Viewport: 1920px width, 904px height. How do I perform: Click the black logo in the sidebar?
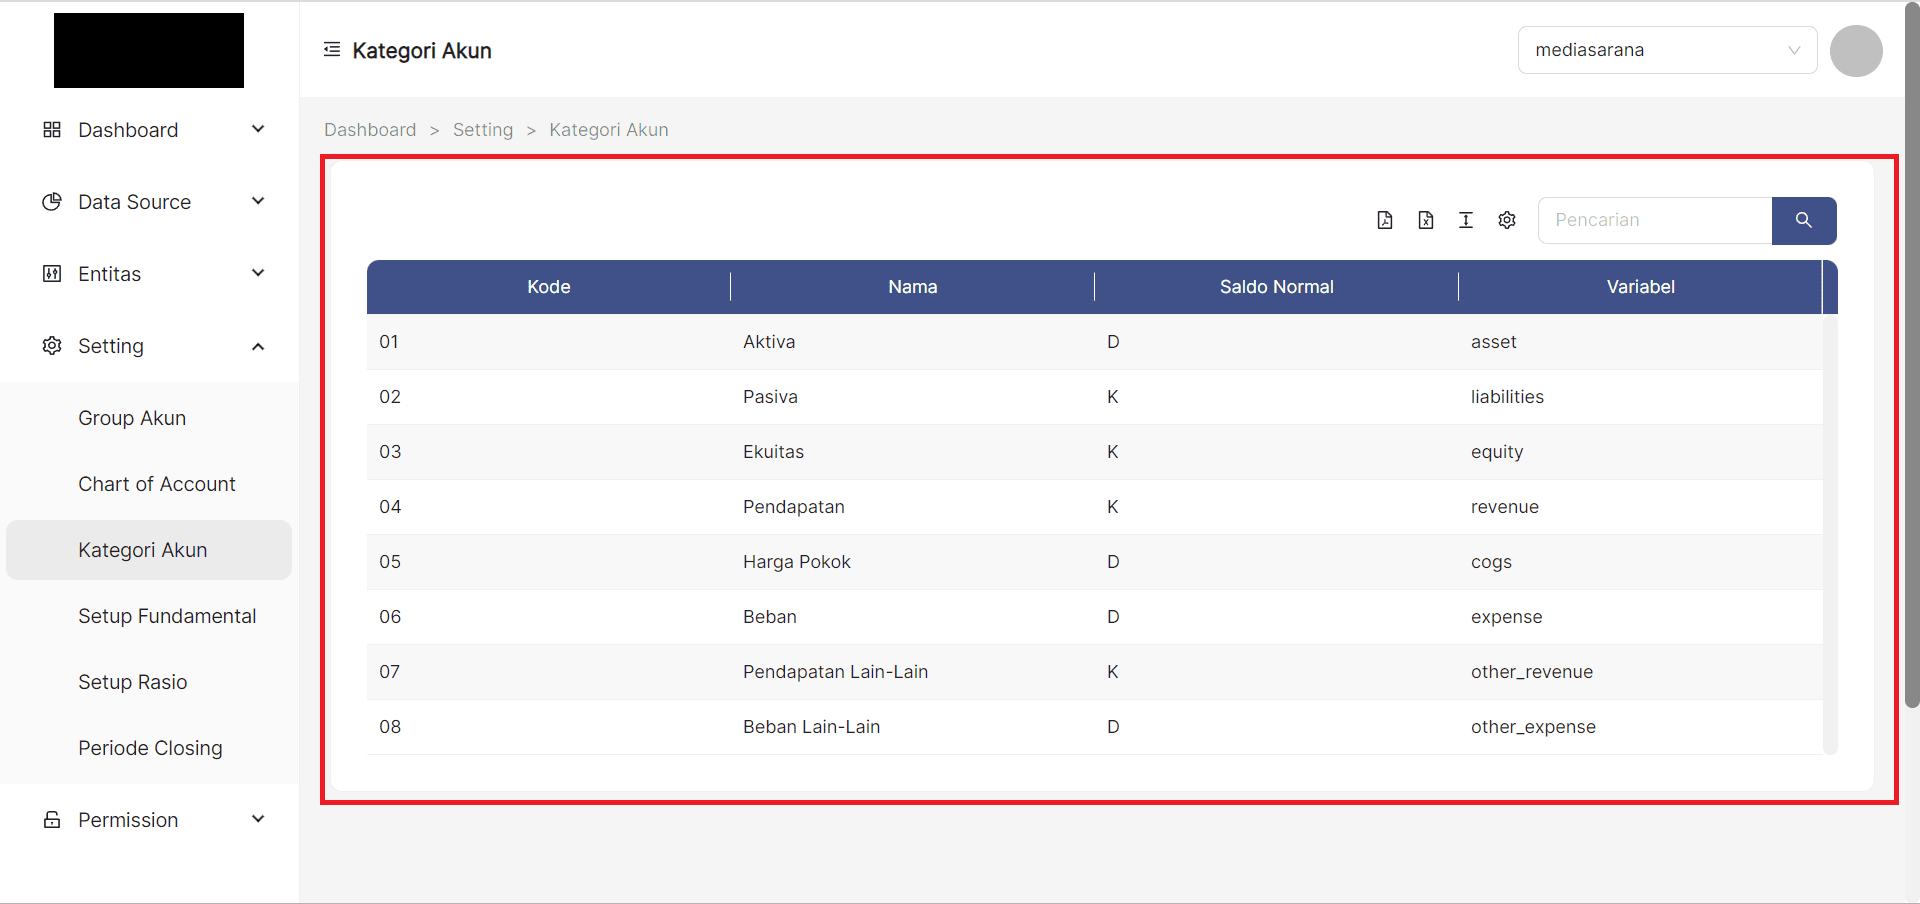click(x=149, y=51)
